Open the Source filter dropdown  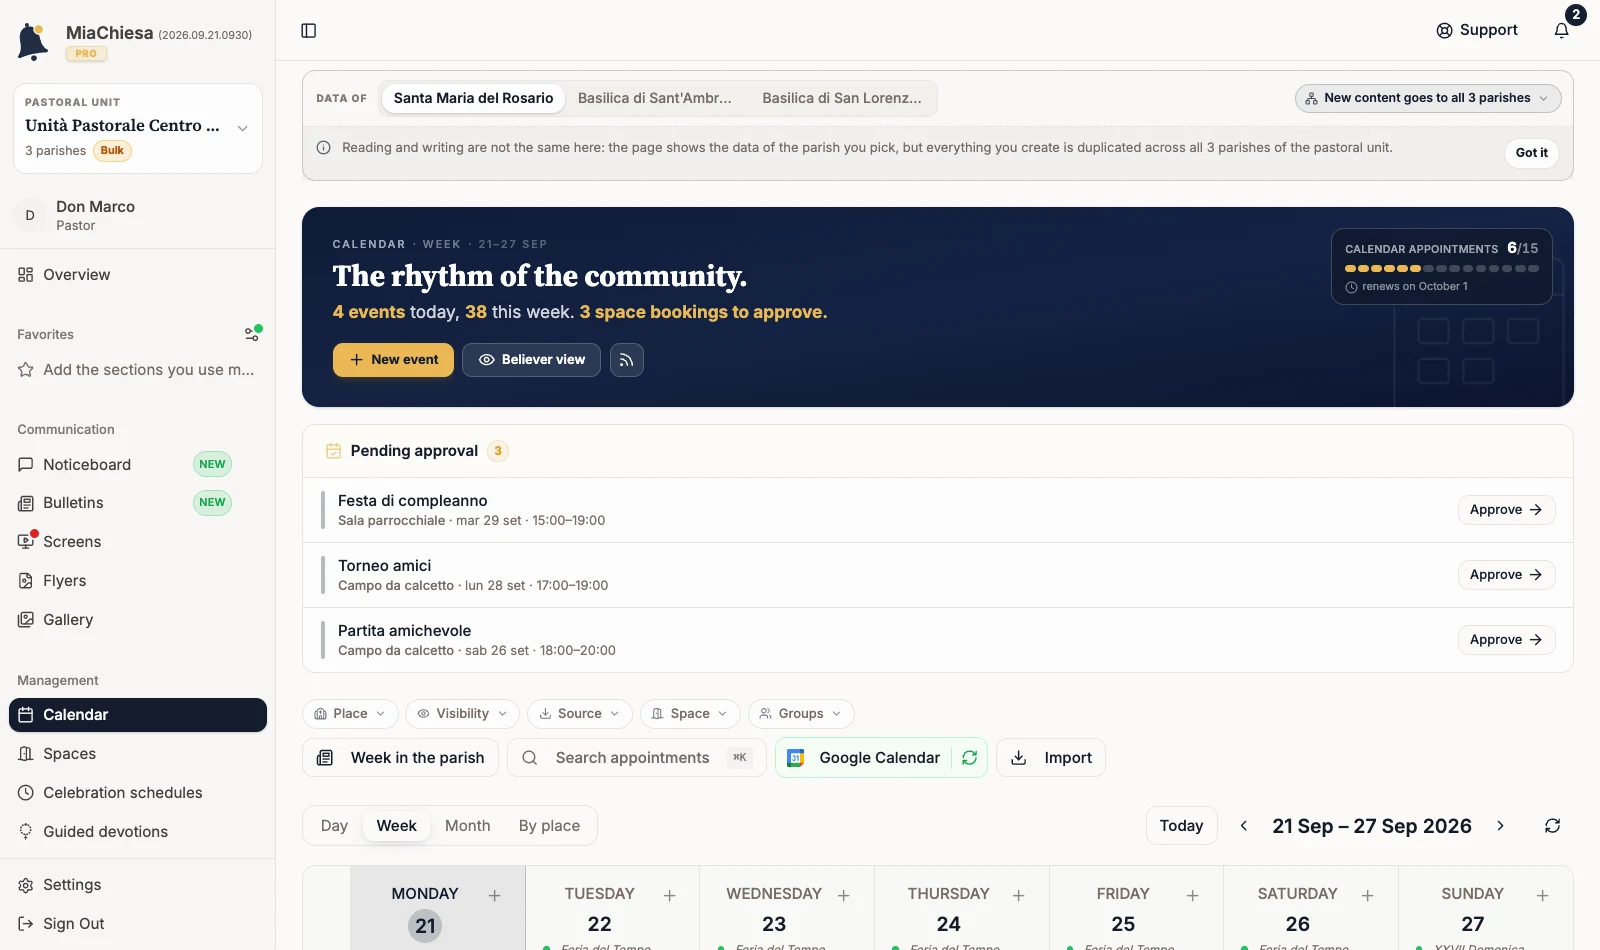(579, 714)
